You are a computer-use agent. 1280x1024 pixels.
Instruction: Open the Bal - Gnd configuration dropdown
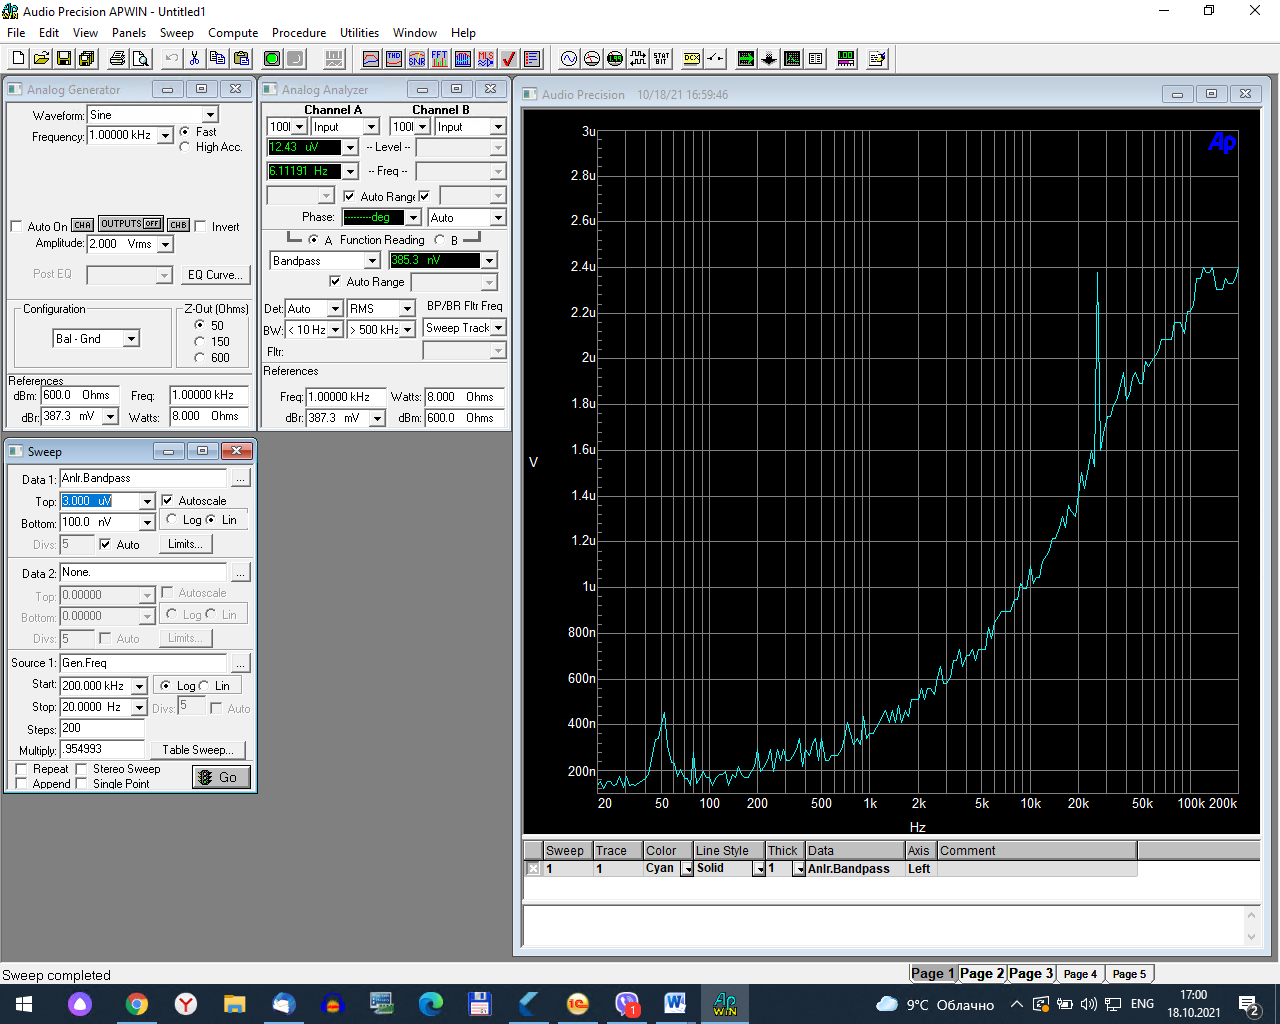click(x=131, y=339)
